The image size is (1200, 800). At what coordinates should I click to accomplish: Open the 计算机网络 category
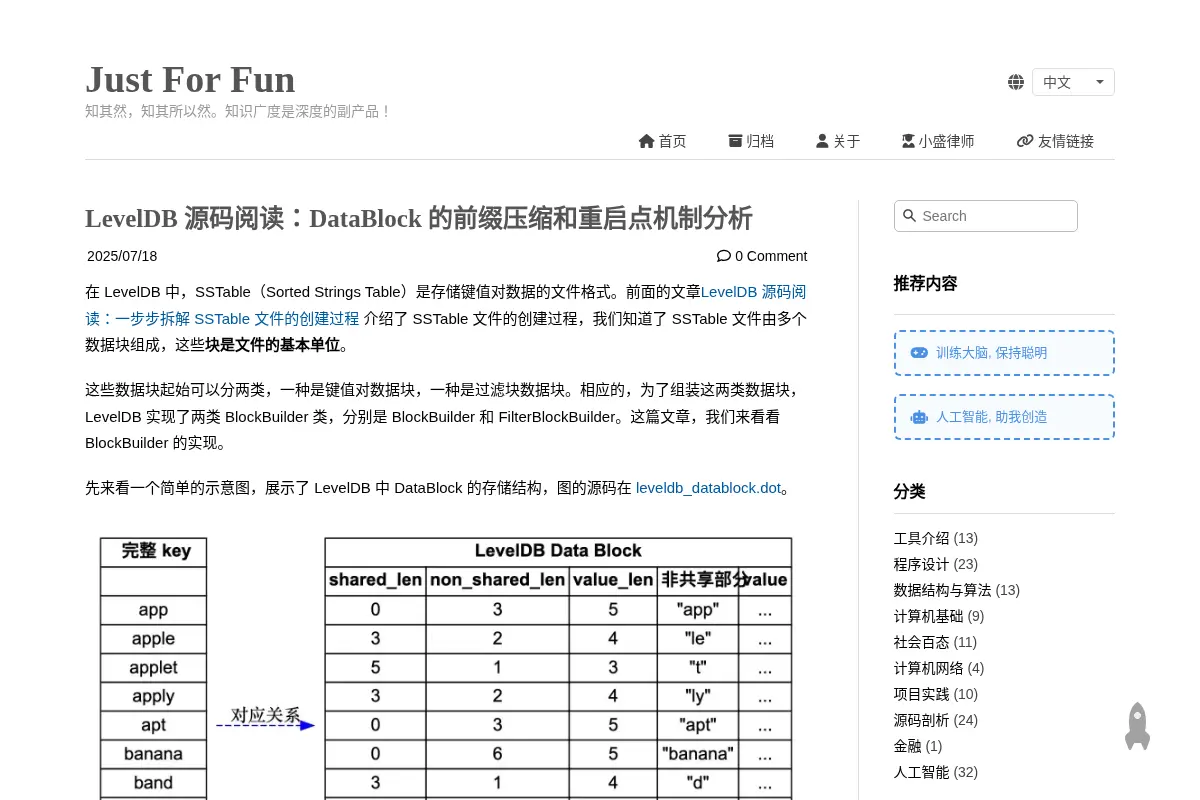point(928,668)
